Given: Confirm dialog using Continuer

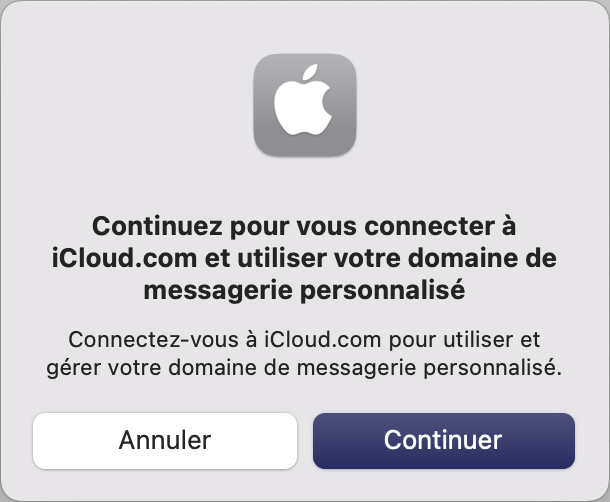Looking at the screenshot, I should (444, 441).
